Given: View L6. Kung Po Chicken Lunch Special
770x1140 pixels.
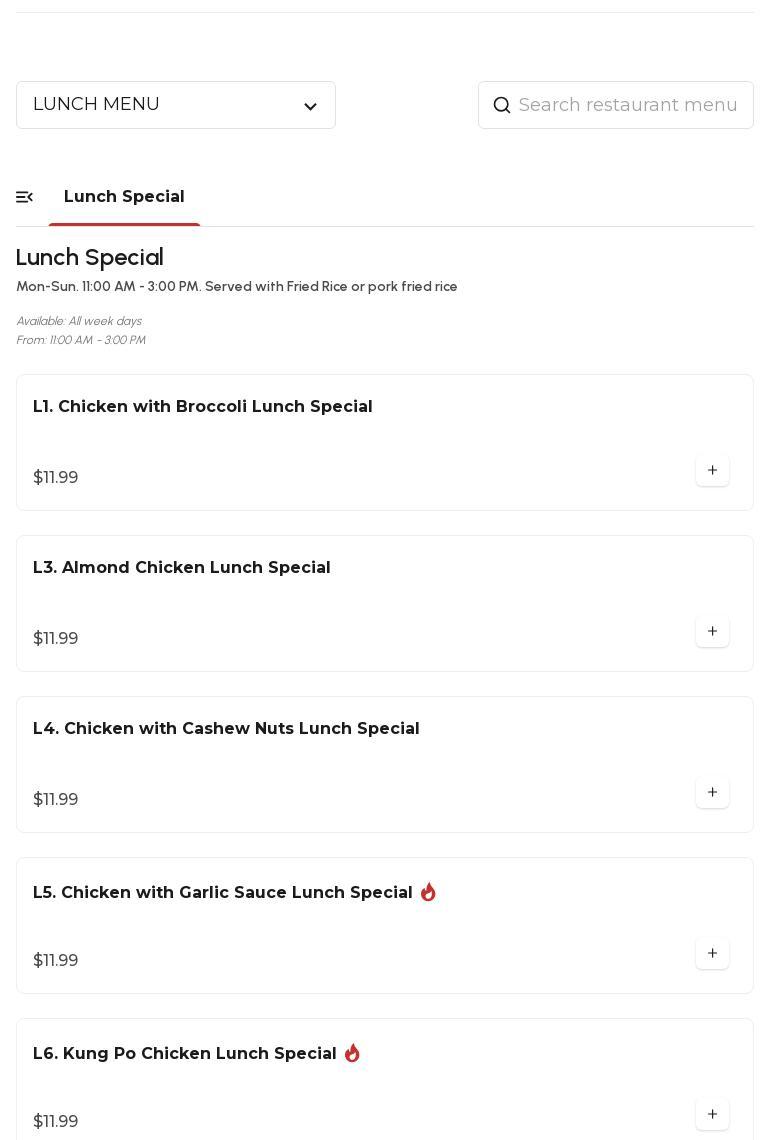Looking at the screenshot, I should pyautogui.click(x=184, y=1054).
